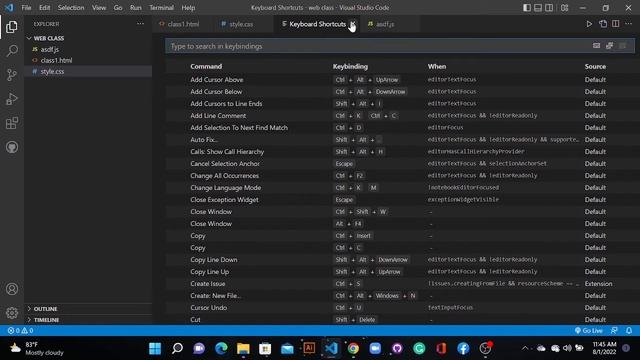Toggle the Panel layout icon
The width and height of the screenshot is (640, 360).
pyautogui.click(x=538, y=8)
